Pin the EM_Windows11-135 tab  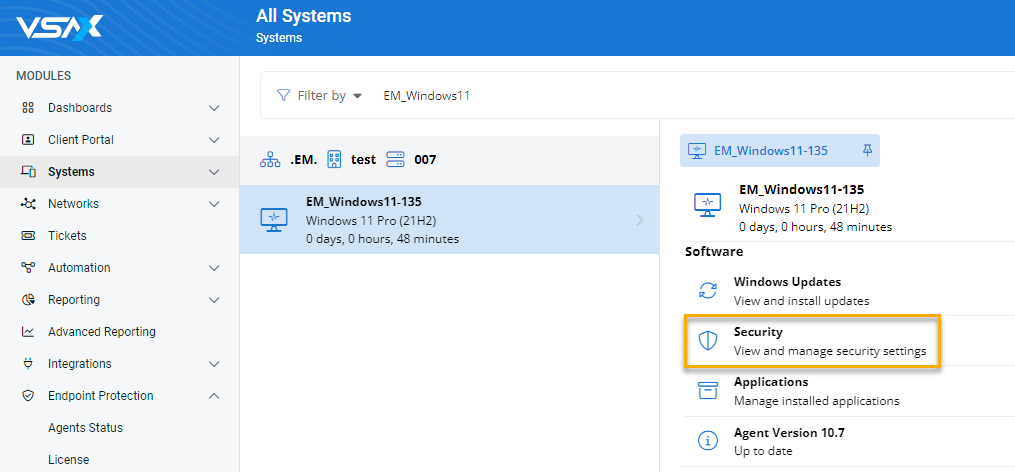tap(866, 150)
